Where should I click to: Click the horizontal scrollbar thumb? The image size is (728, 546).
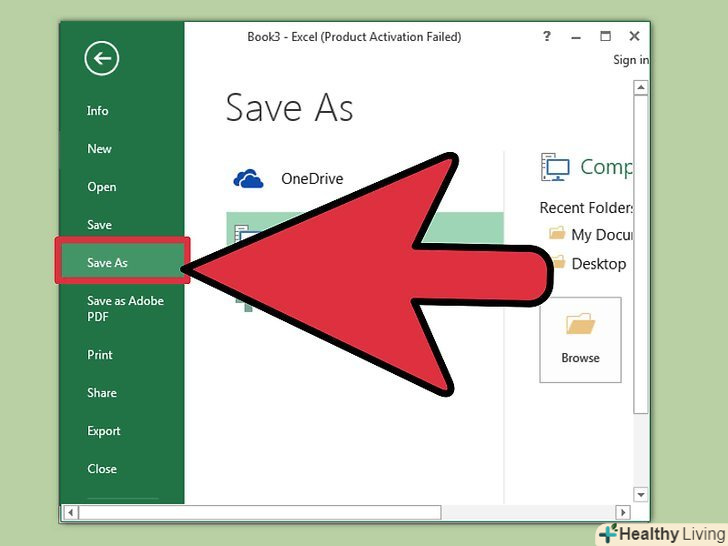260,513
